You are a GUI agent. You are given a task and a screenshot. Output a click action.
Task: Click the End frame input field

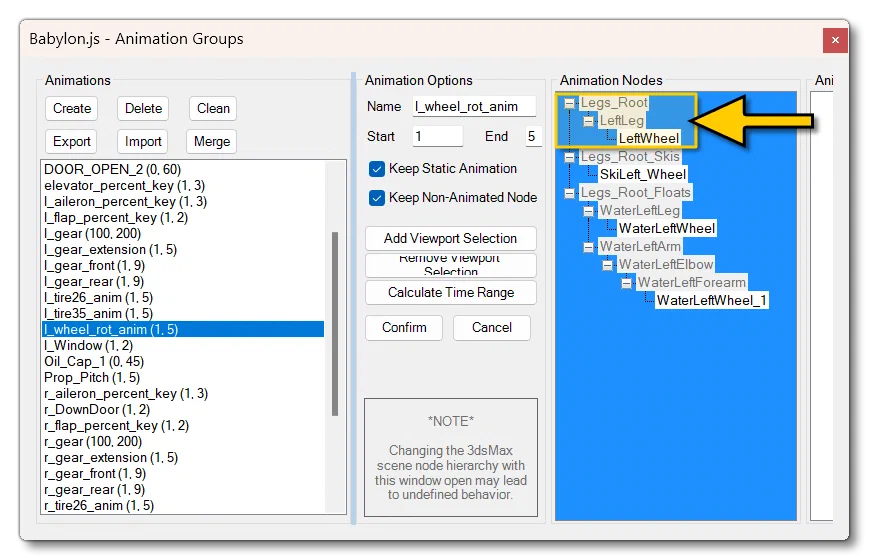[x=533, y=136]
